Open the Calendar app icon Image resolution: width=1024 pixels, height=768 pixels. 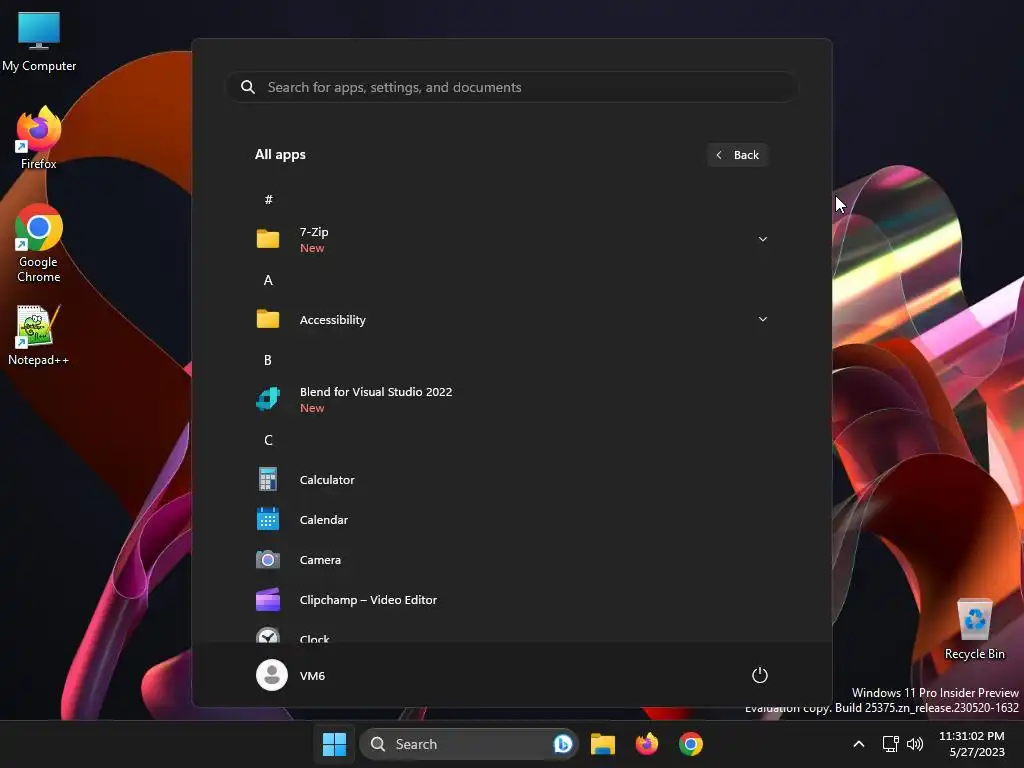[268, 519]
